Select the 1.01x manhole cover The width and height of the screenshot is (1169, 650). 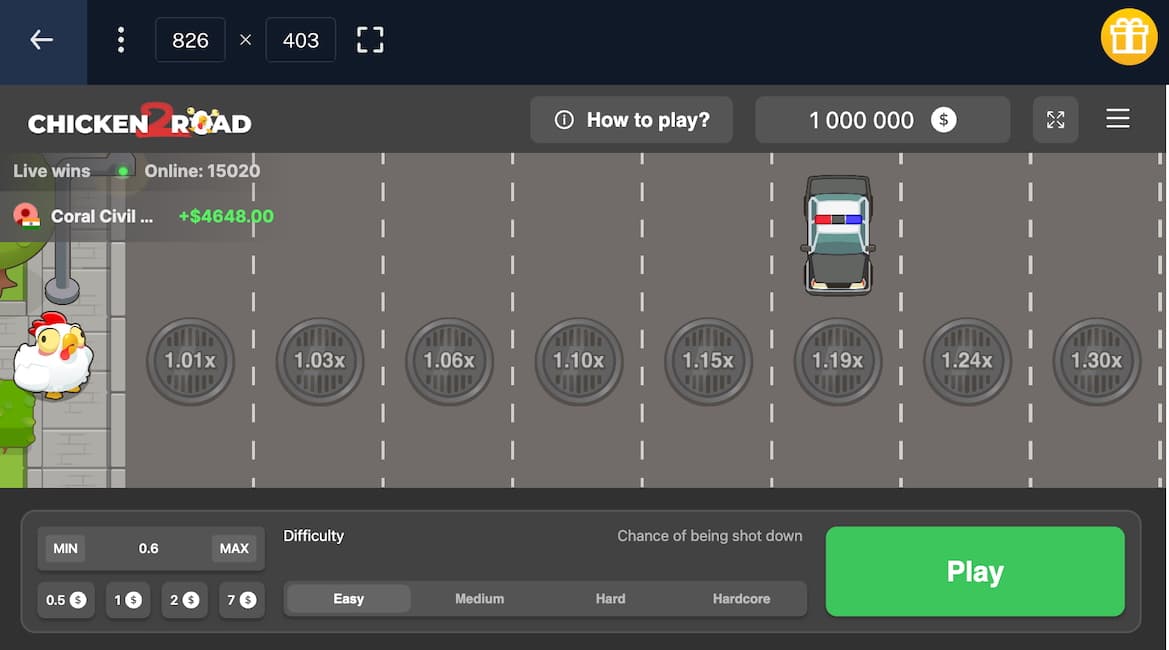click(x=190, y=361)
